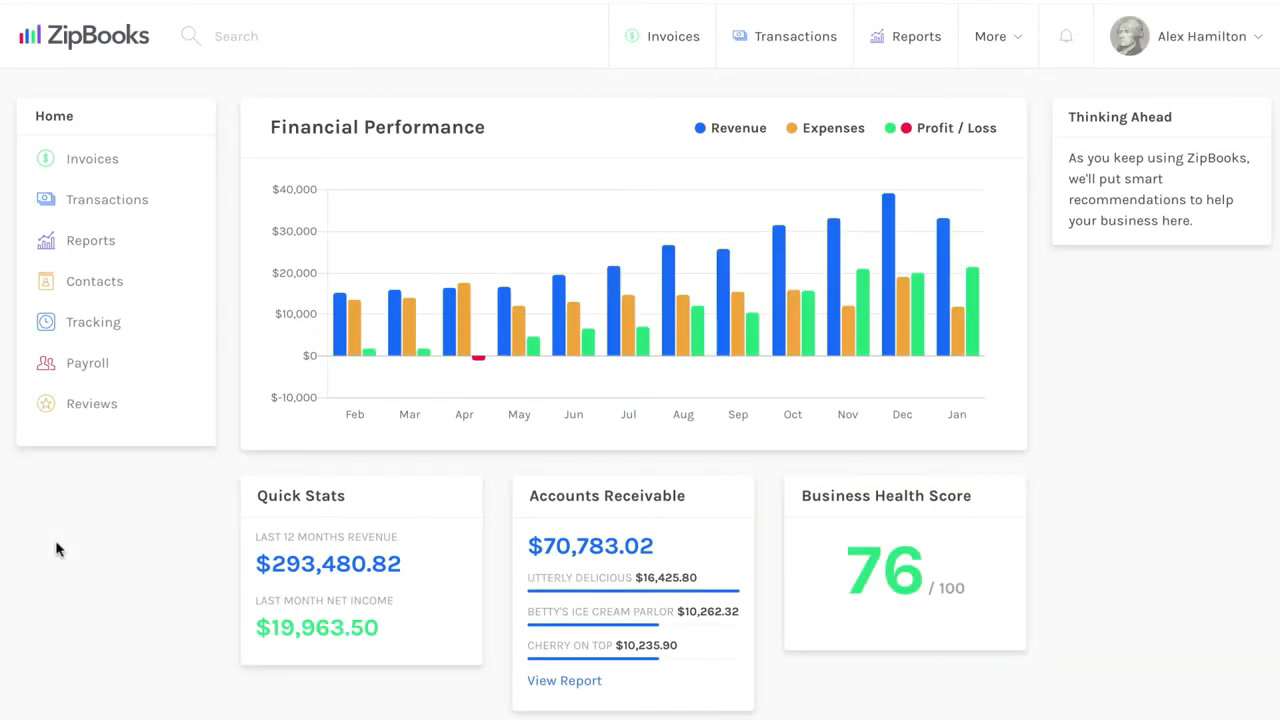Expand the More dropdown menu
Screen dimensions: 1280x720
point(998,36)
